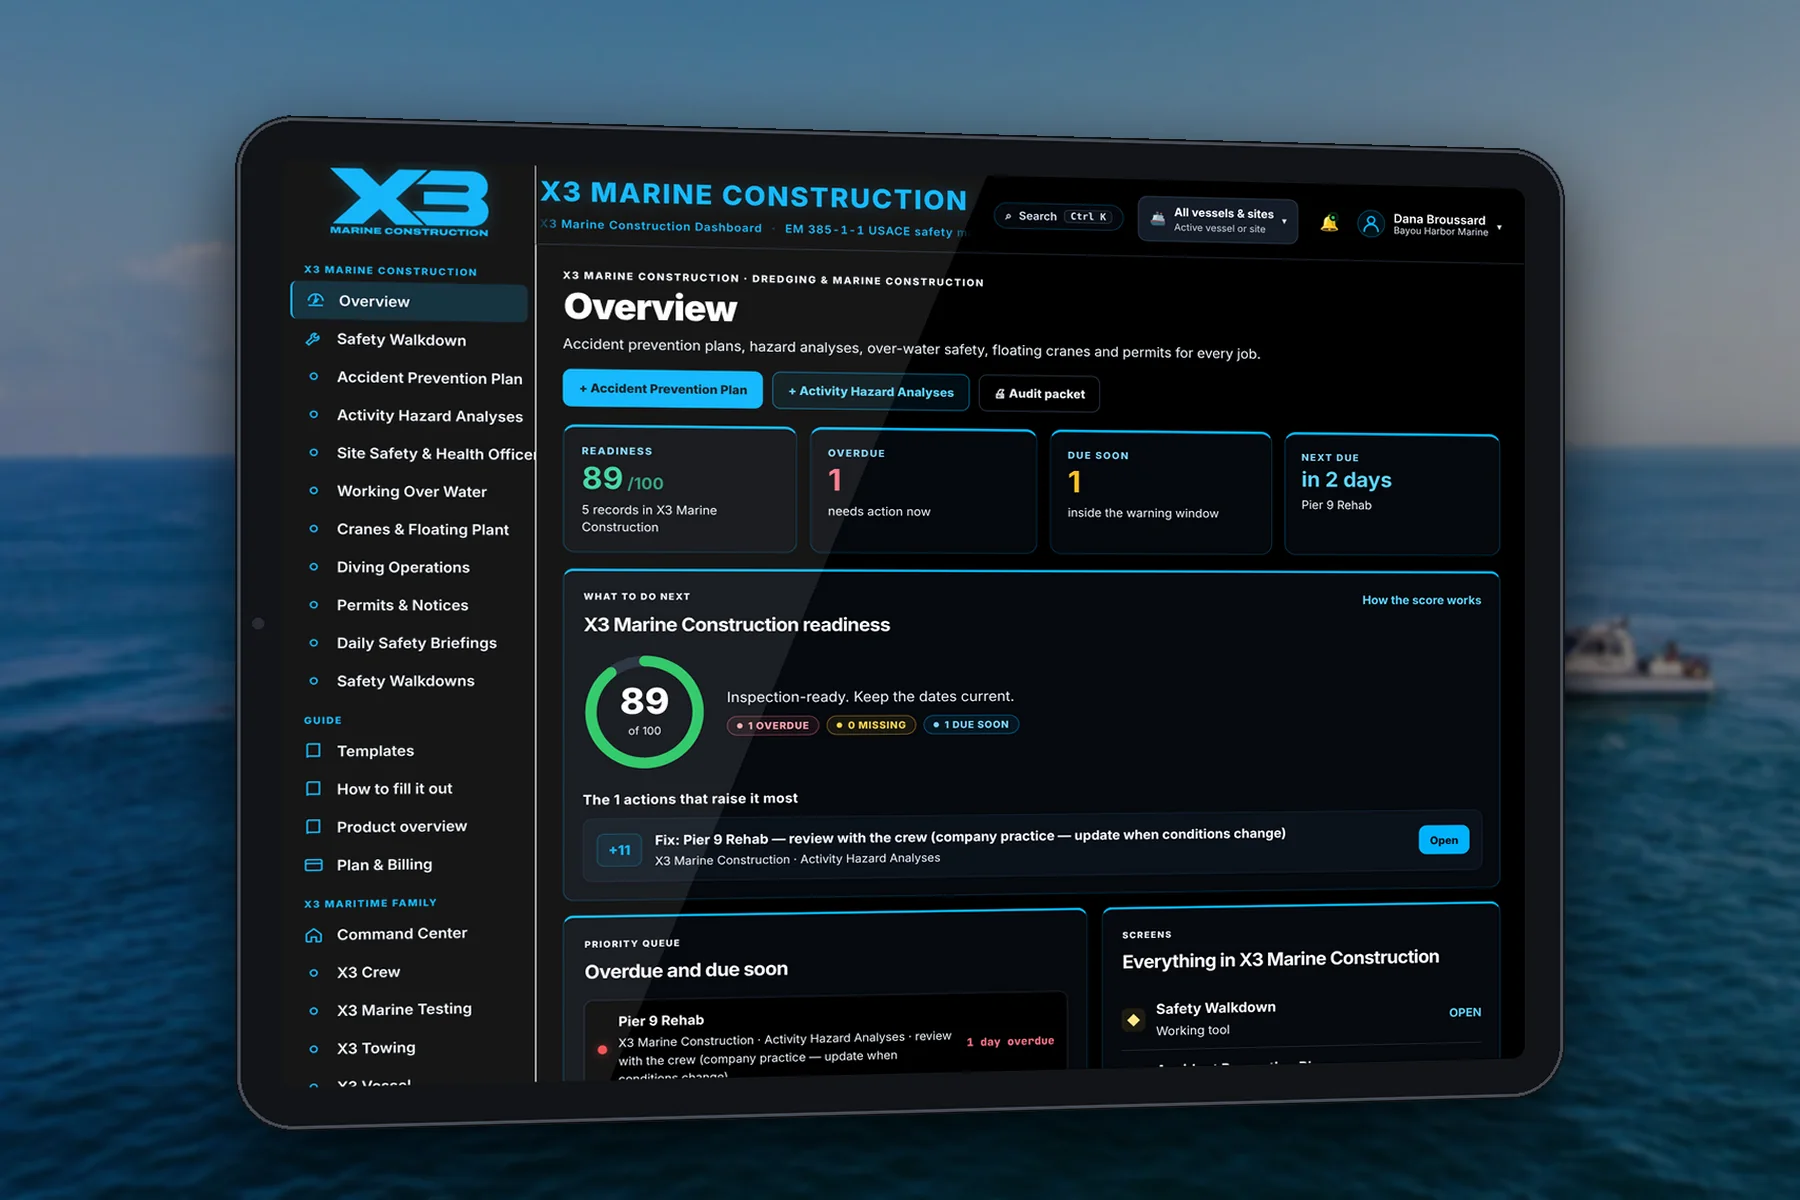
Task: Select Permits & Notices in sidebar
Action: 402,605
